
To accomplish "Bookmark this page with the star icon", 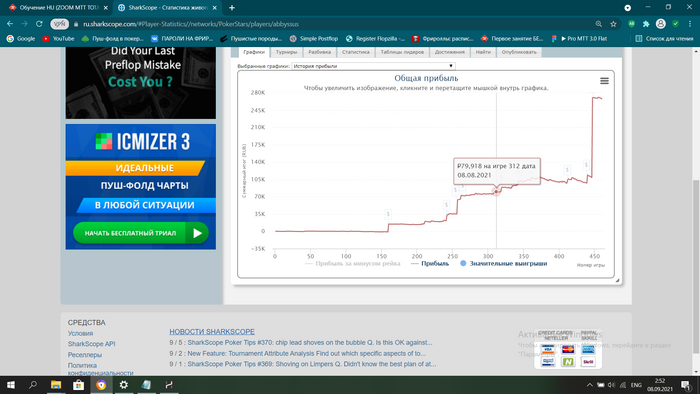I will [x=613, y=24].
